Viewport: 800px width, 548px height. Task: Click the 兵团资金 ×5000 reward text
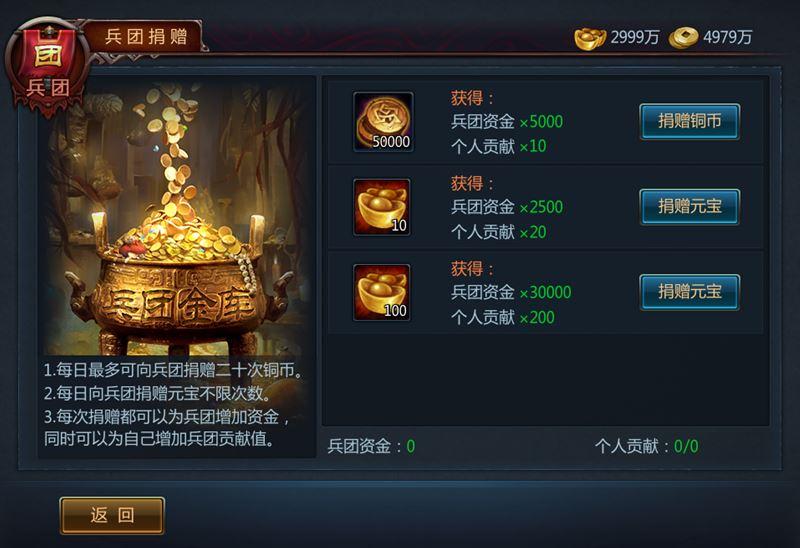click(x=507, y=121)
